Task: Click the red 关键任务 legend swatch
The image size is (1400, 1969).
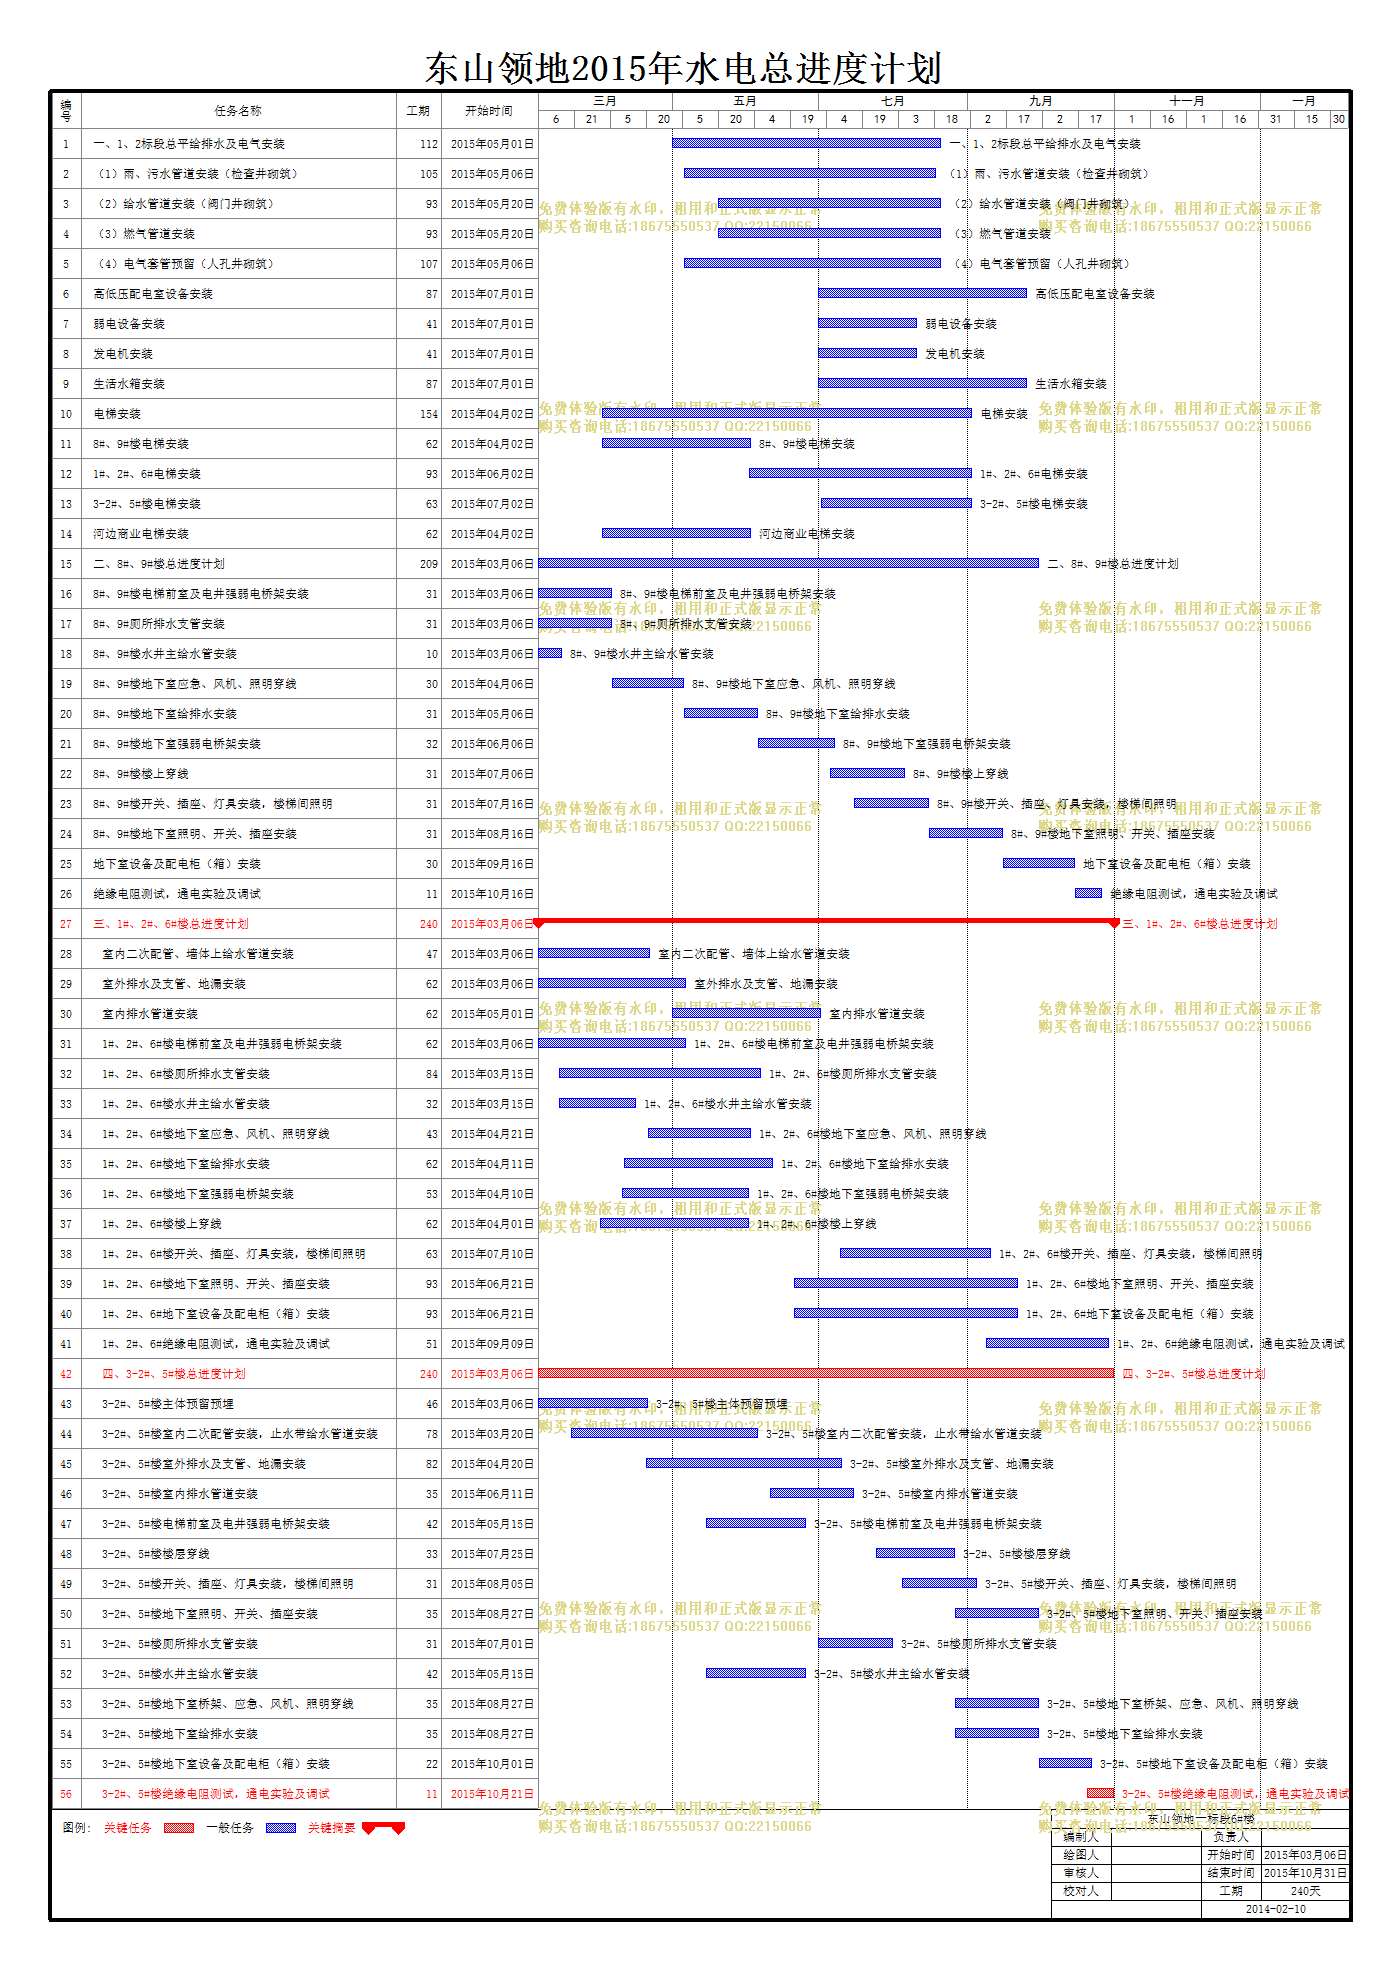Action: coord(178,1828)
